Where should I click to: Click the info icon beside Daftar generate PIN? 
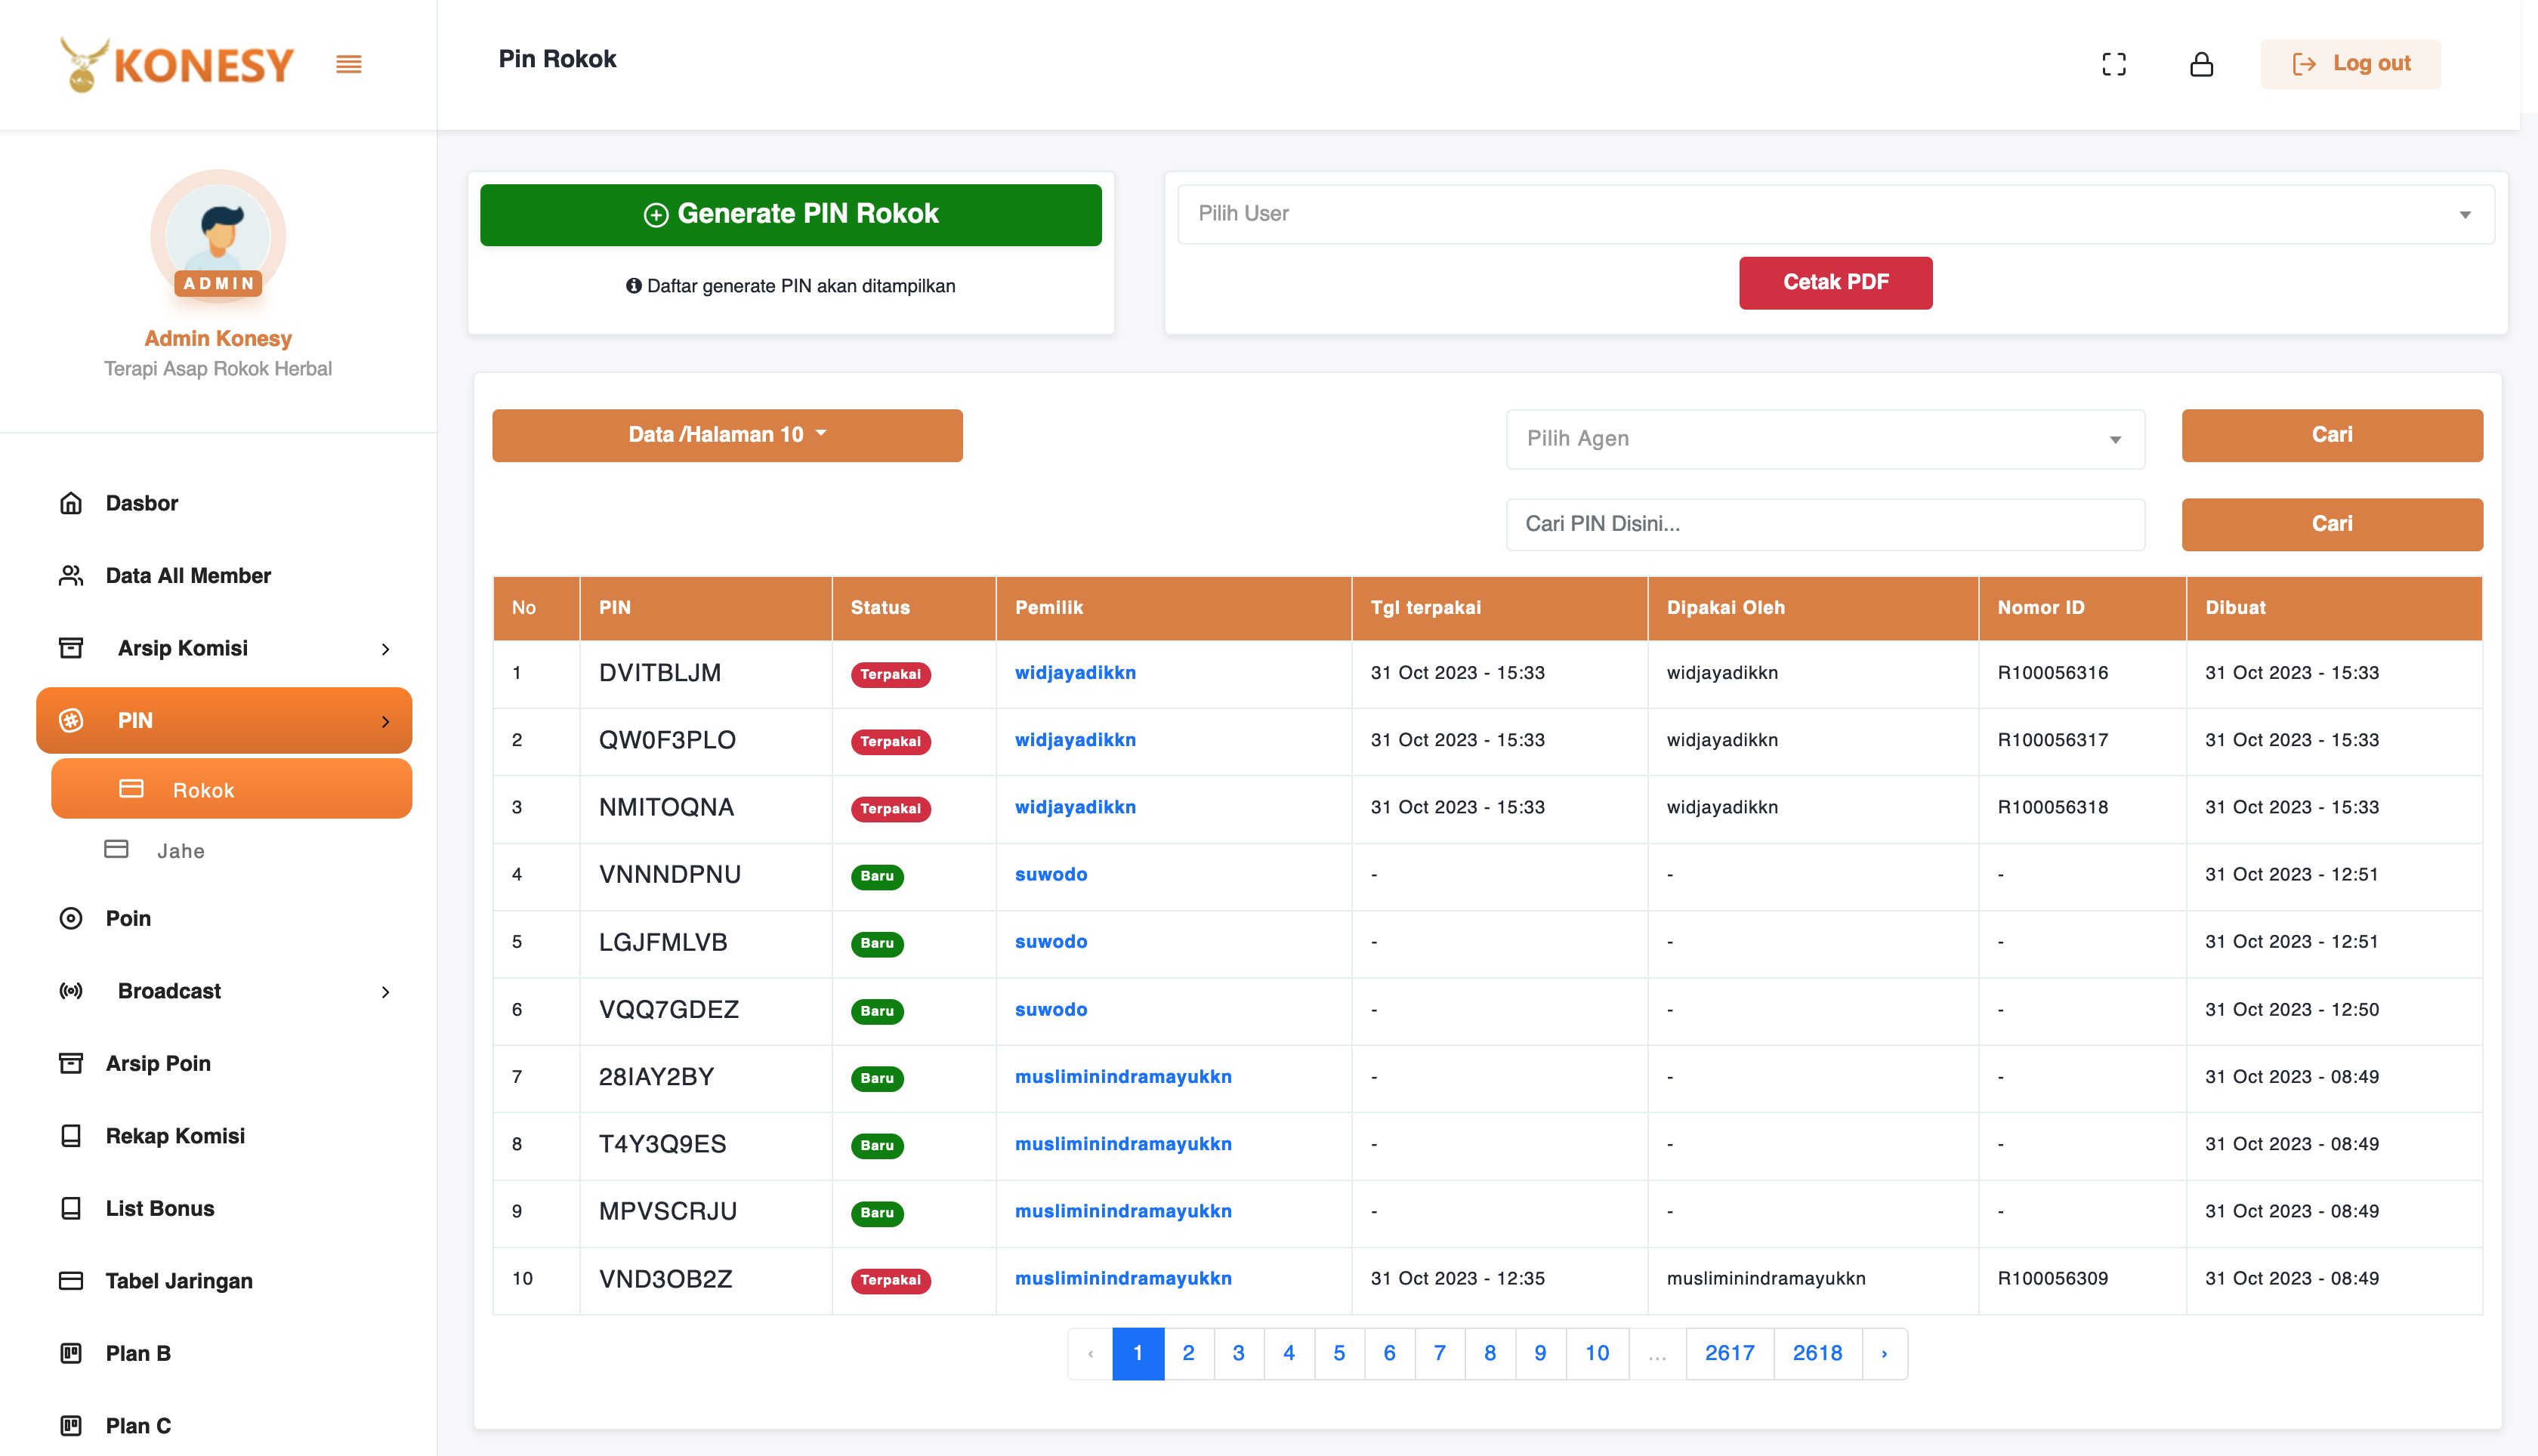[633, 286]
